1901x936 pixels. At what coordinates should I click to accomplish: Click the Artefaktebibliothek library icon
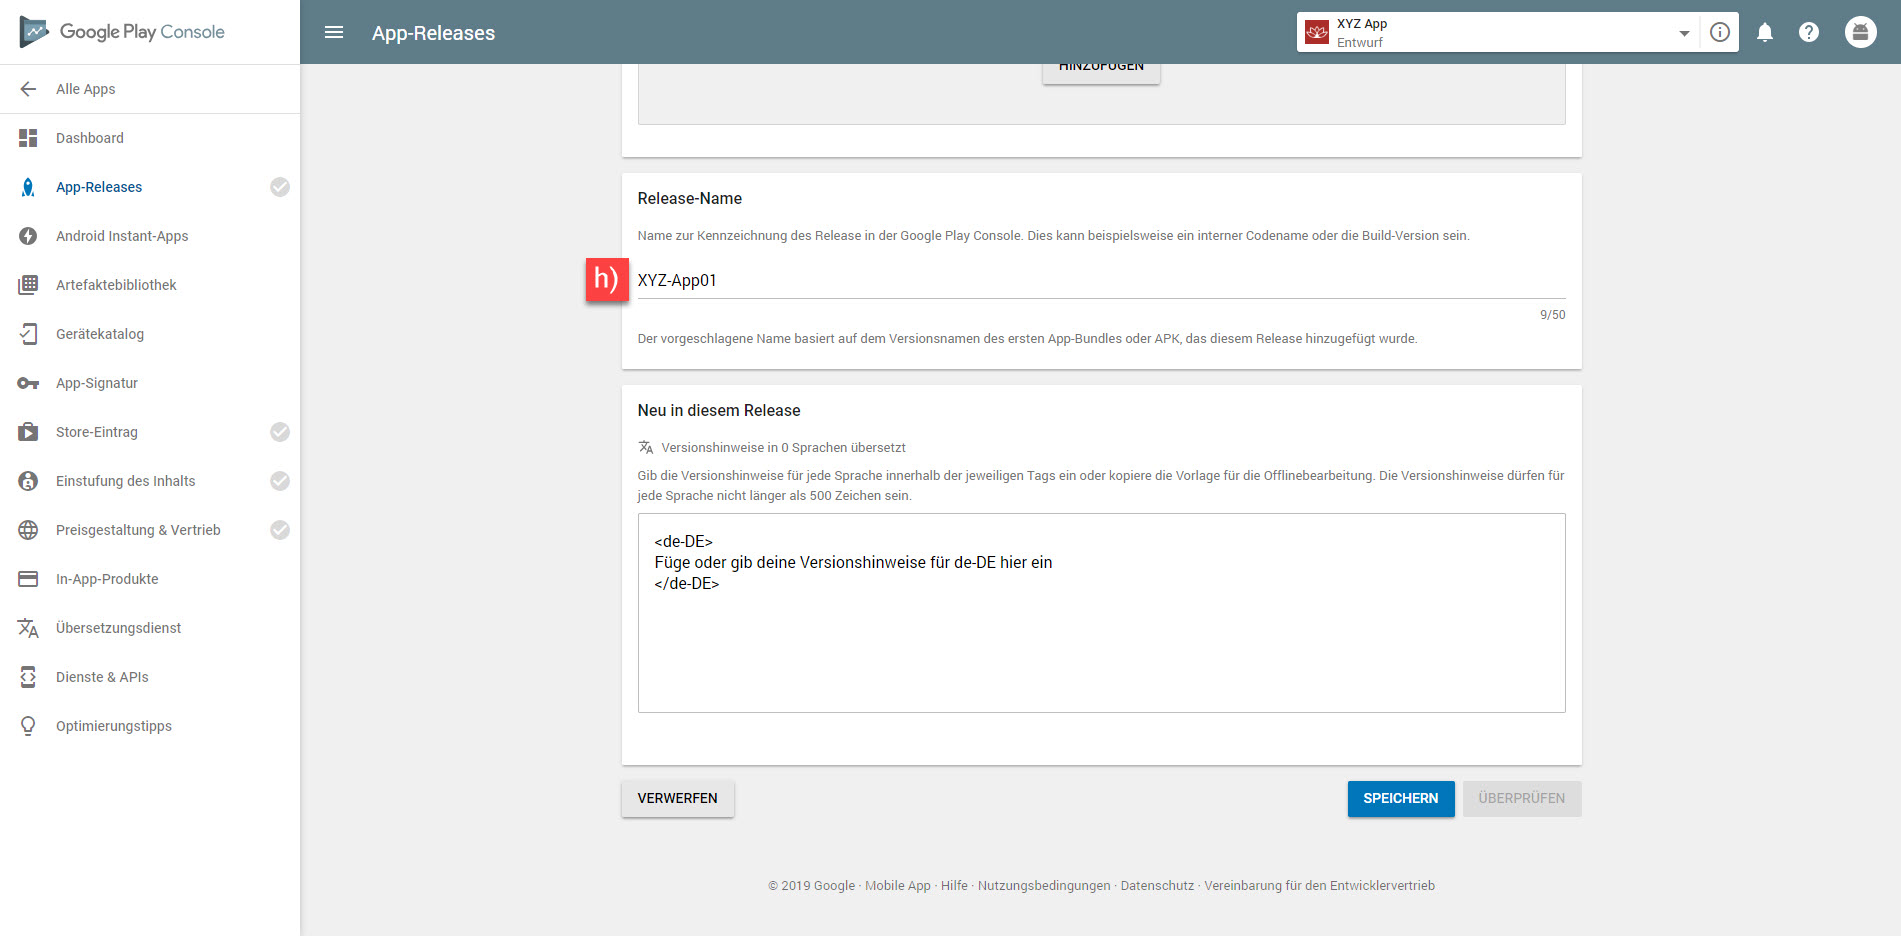(28, 285)
